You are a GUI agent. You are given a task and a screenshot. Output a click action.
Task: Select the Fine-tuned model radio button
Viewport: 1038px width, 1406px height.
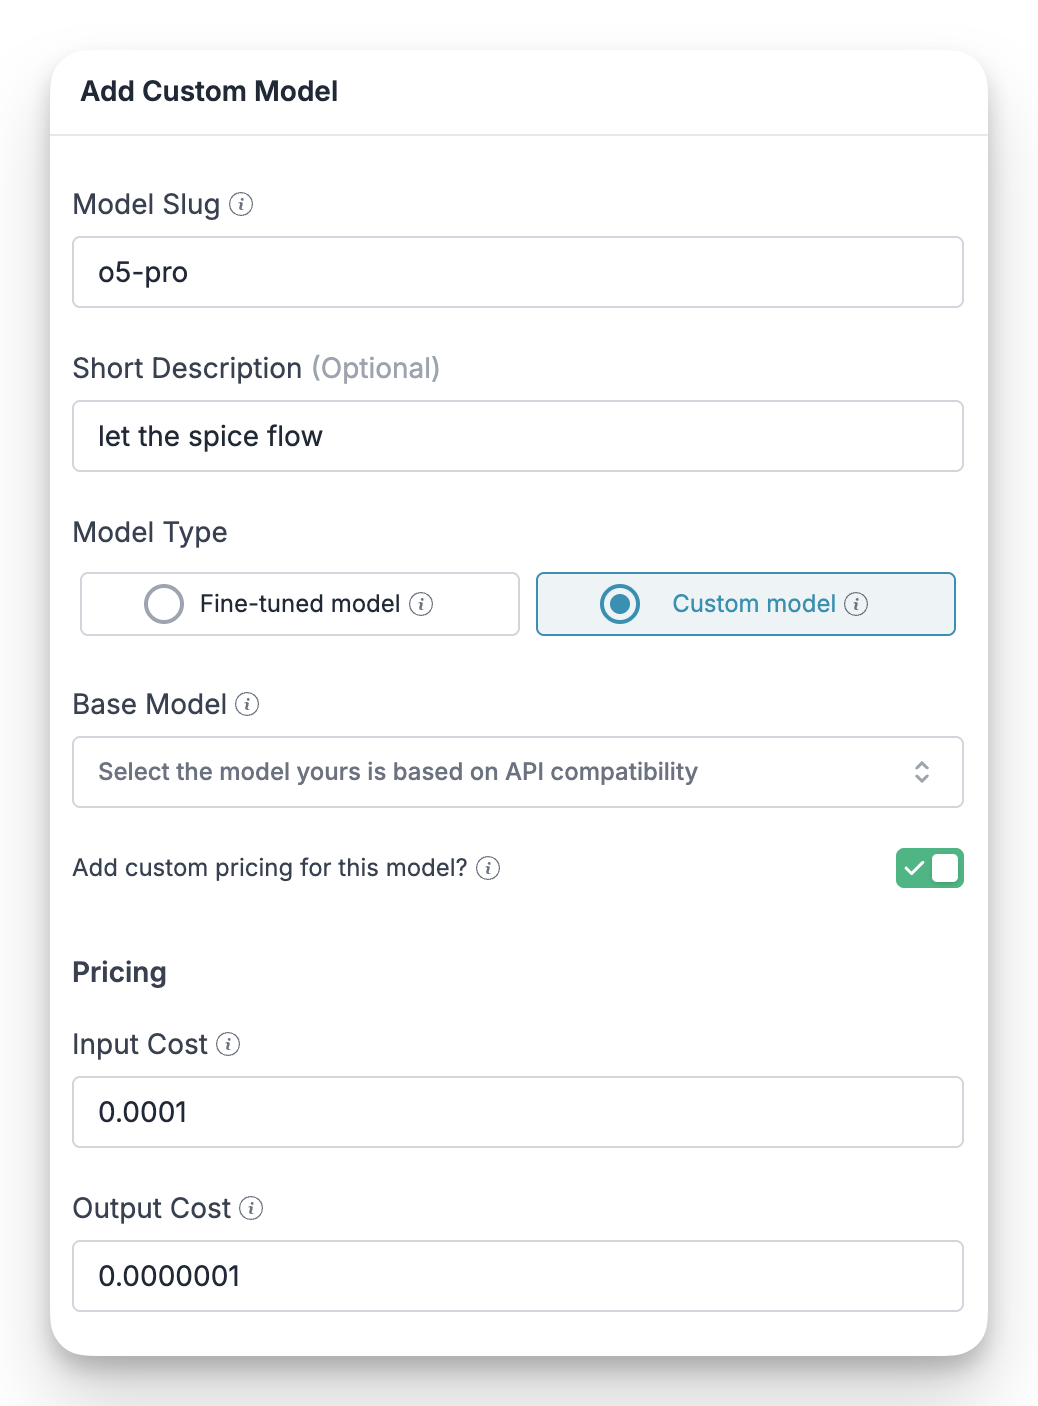coord(164,604)
